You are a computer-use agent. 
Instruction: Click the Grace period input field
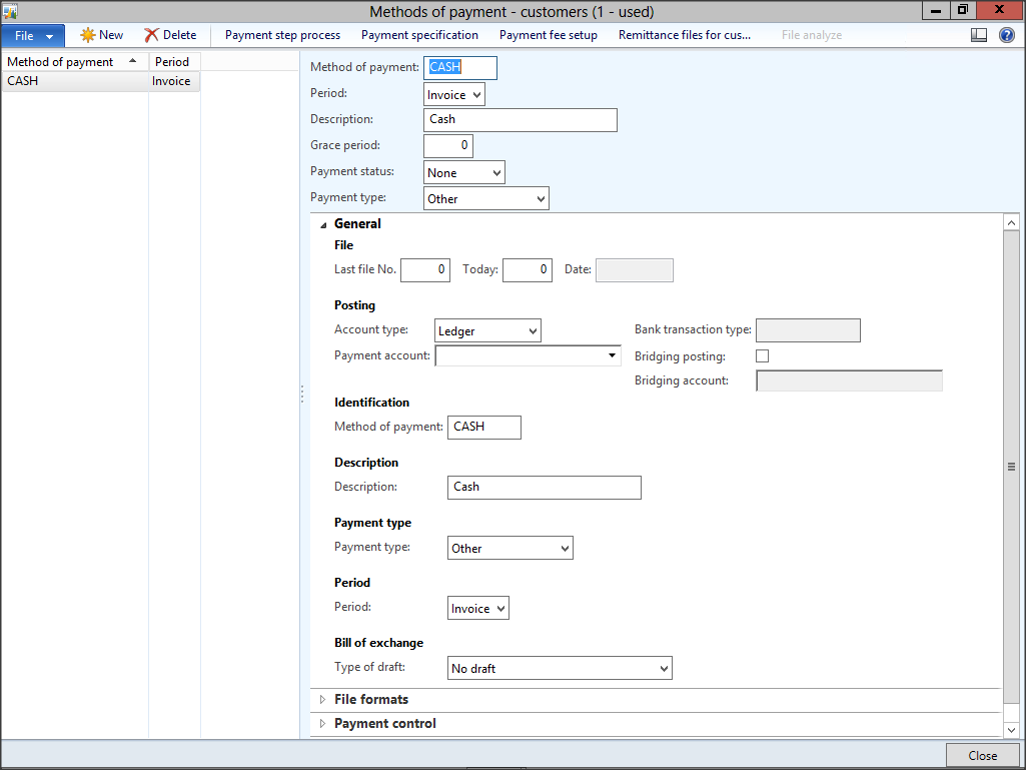click(x=448, y=146)
